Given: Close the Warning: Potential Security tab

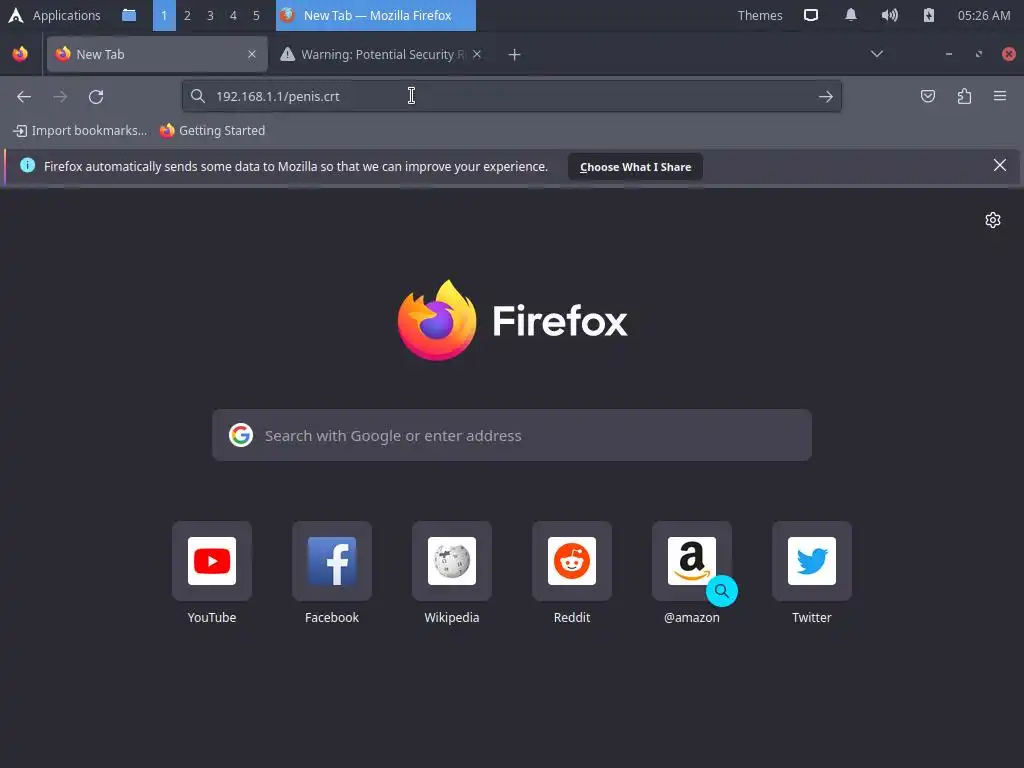Looking at the screenshot, I should point(477,54).
